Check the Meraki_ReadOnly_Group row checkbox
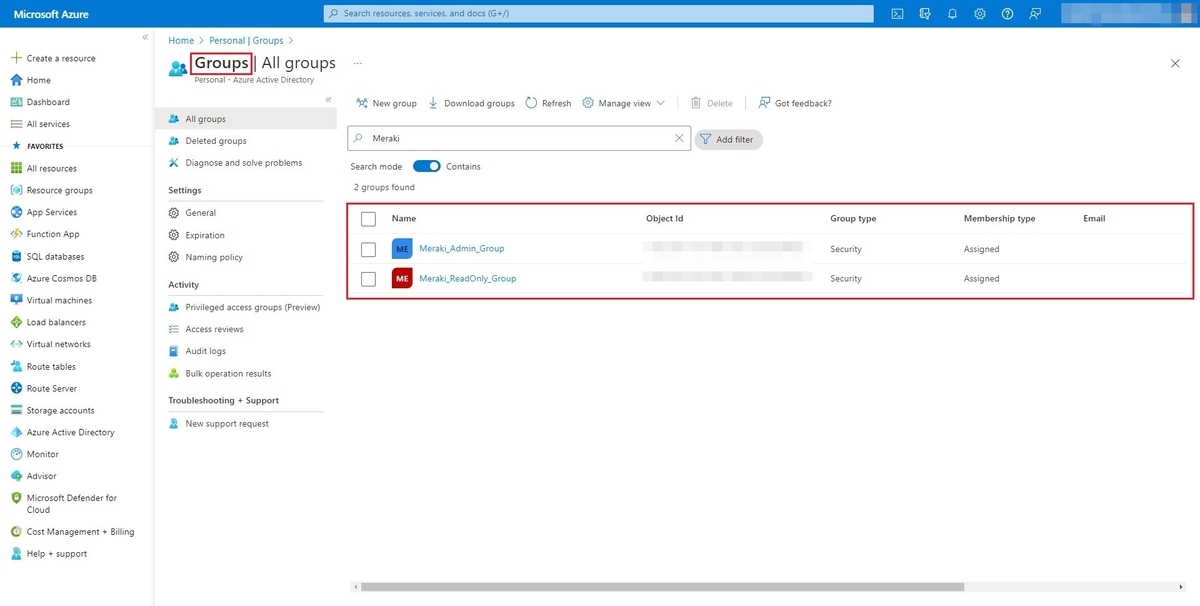 tap(368, 278)
